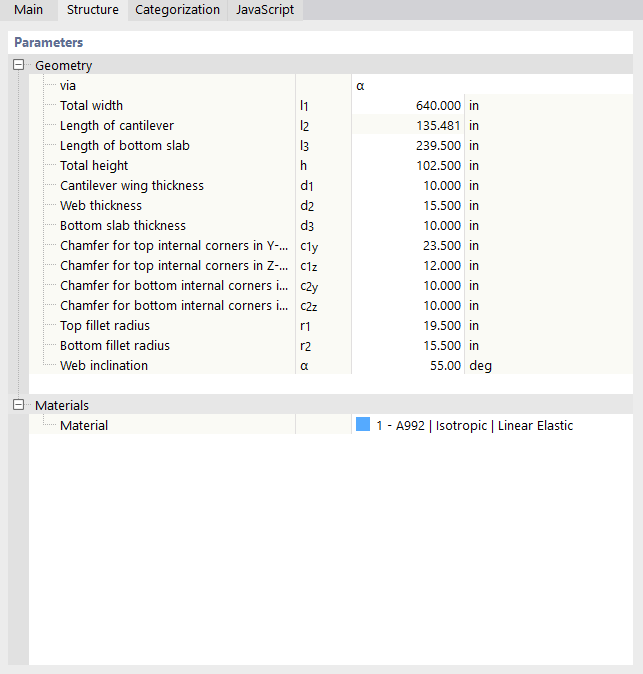The image size is (643, 674).
Task: Click the l3 symbol cell
Action: pyautogui.click(x=323, y=145)
